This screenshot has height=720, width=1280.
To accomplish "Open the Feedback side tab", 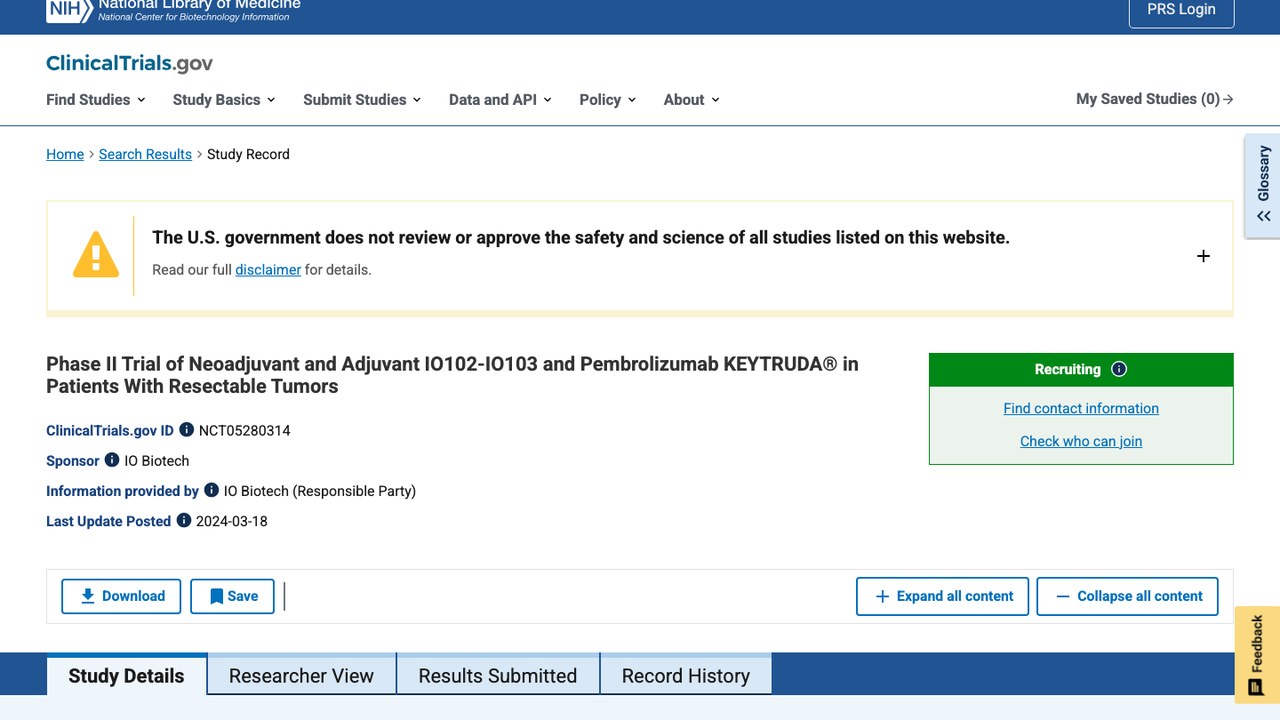I will pos(1257,655).
